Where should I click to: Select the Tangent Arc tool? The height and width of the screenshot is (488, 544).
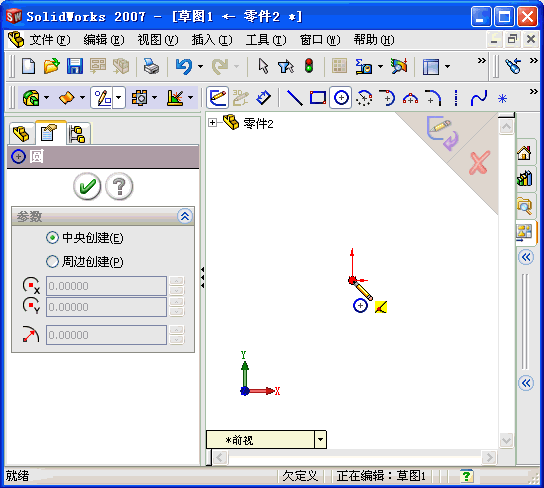(x=387, y=98)
